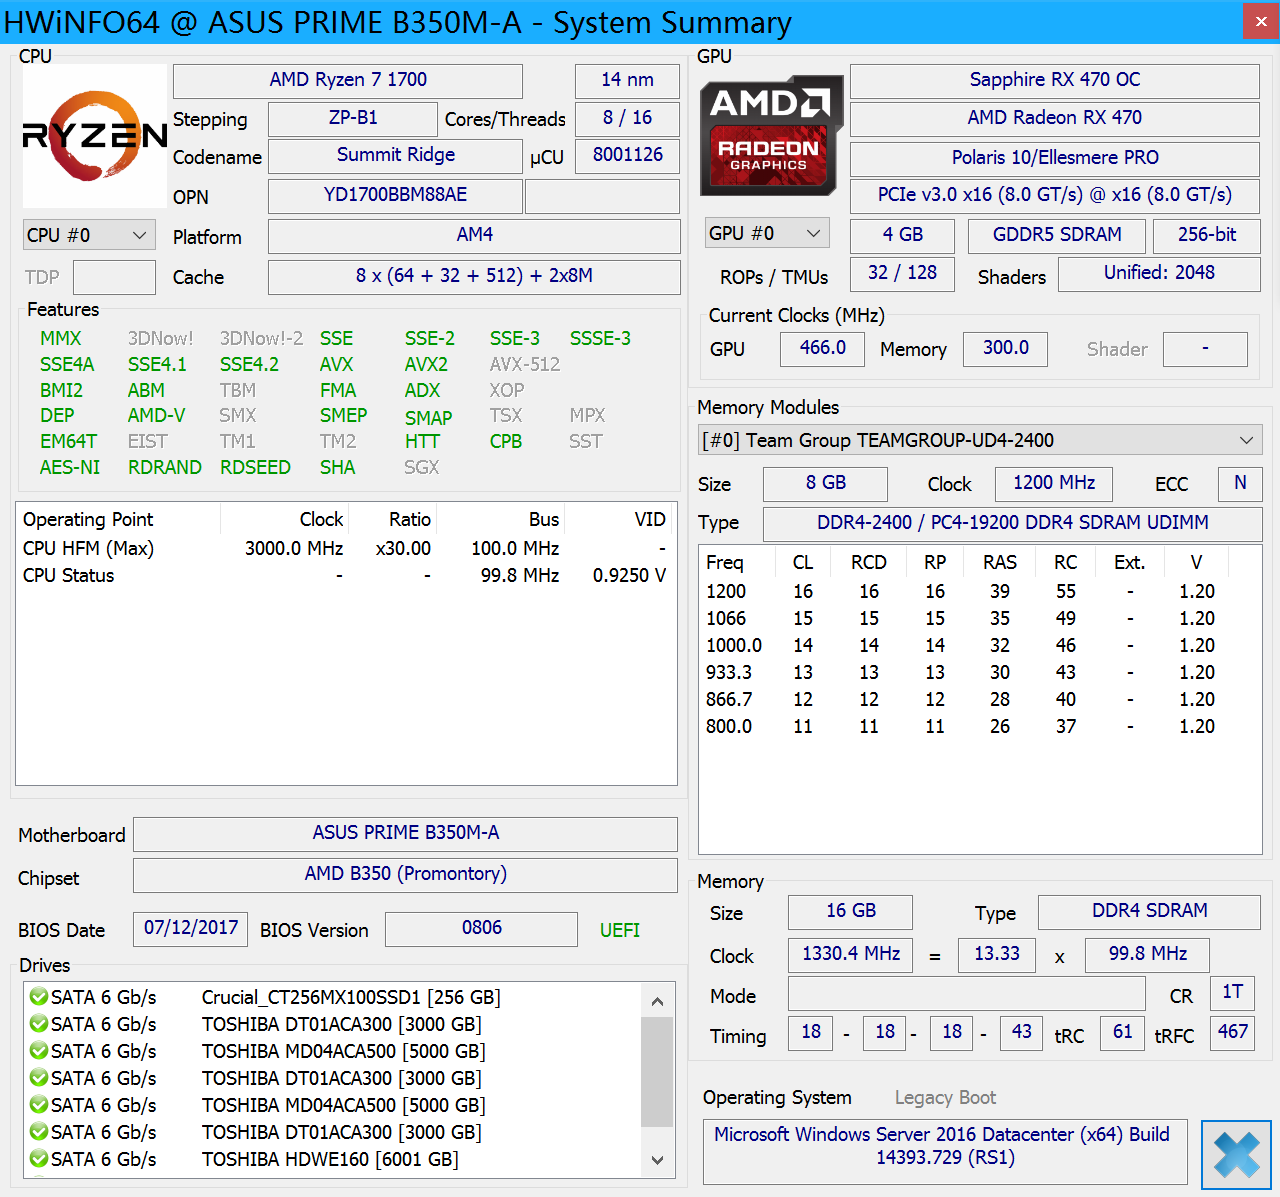Click the 14 nm process field
The width and height of the screenshot is (1280, 1197).
pyautogui.click(x=627, y=80)
